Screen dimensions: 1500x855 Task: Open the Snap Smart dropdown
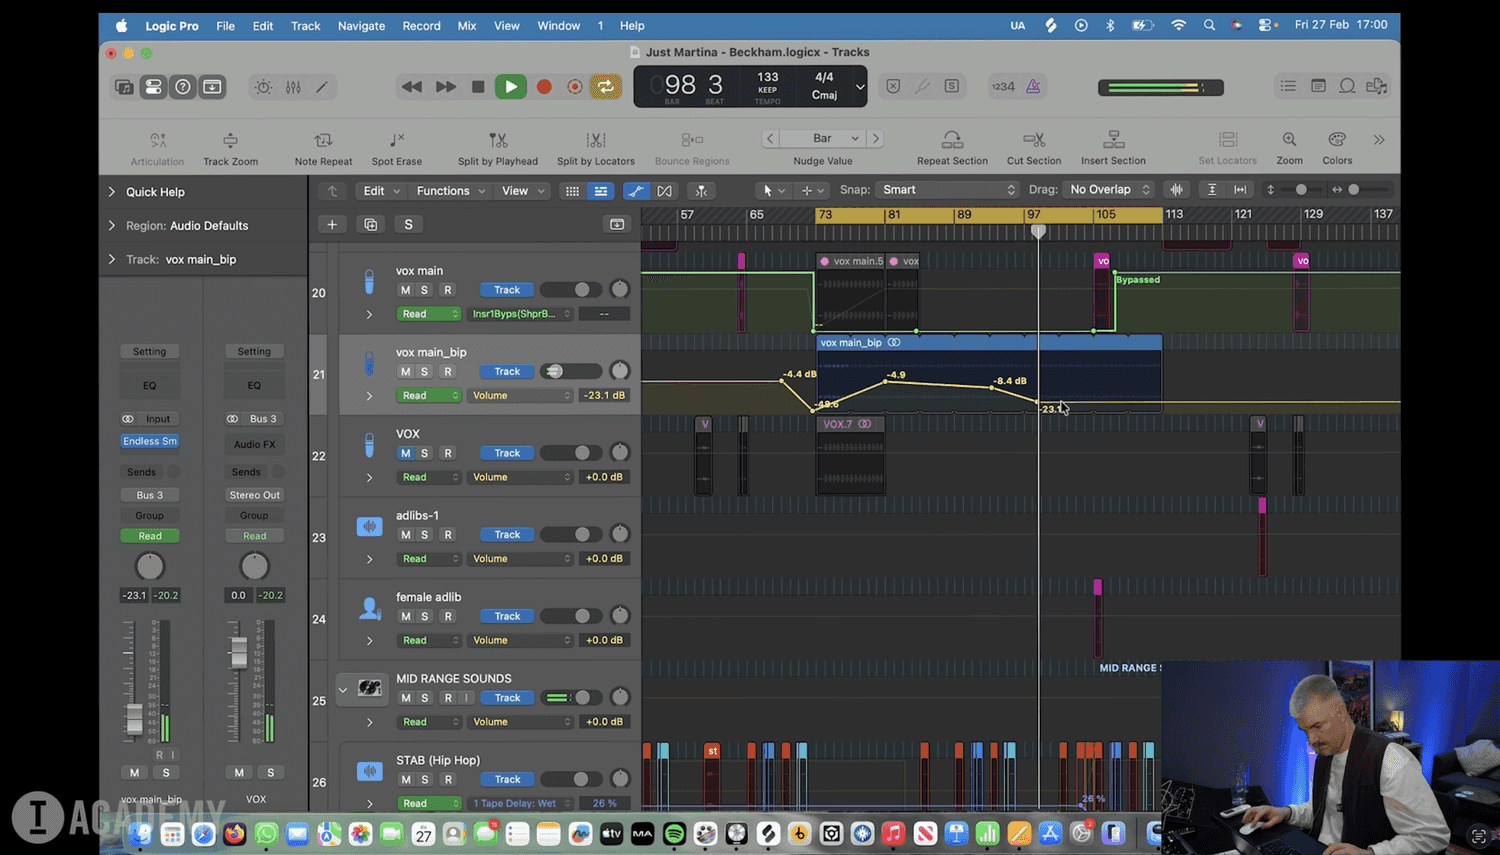(x=946, y=190)
